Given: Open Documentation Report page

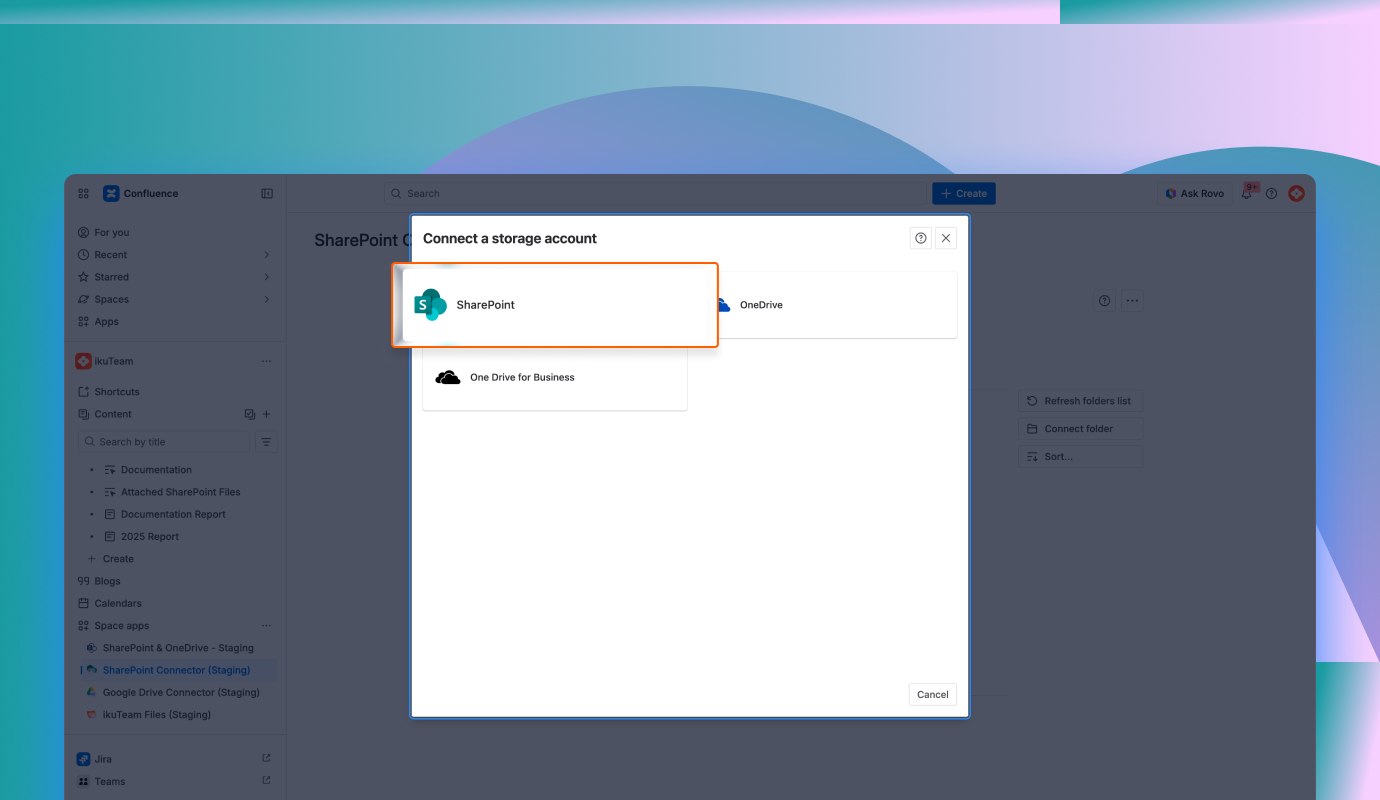Looking at the screenshot, I should (x=173, y=514).
